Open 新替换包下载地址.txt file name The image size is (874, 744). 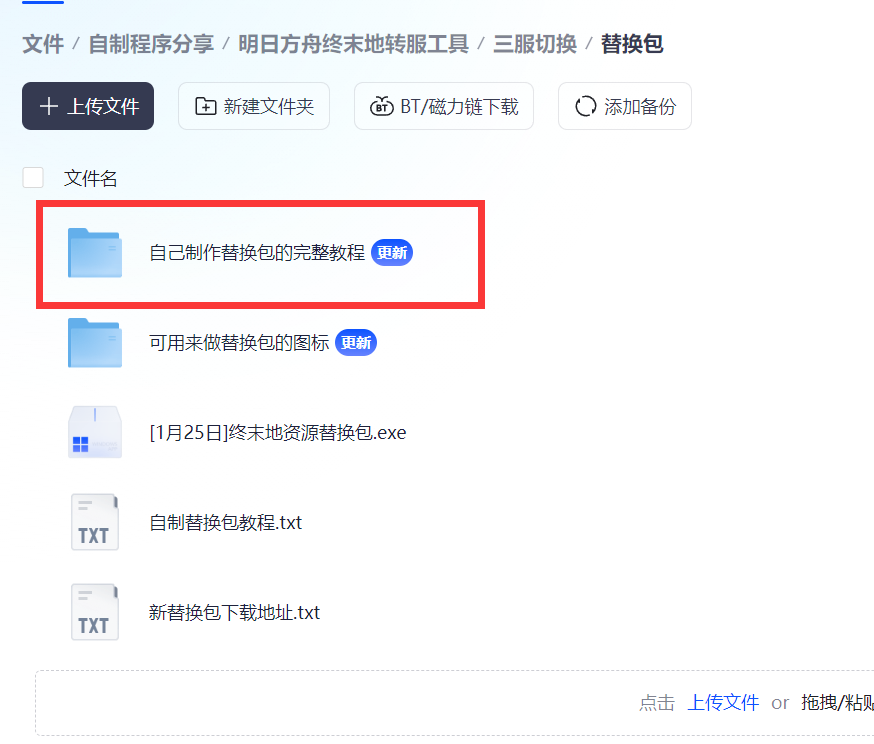234,612
